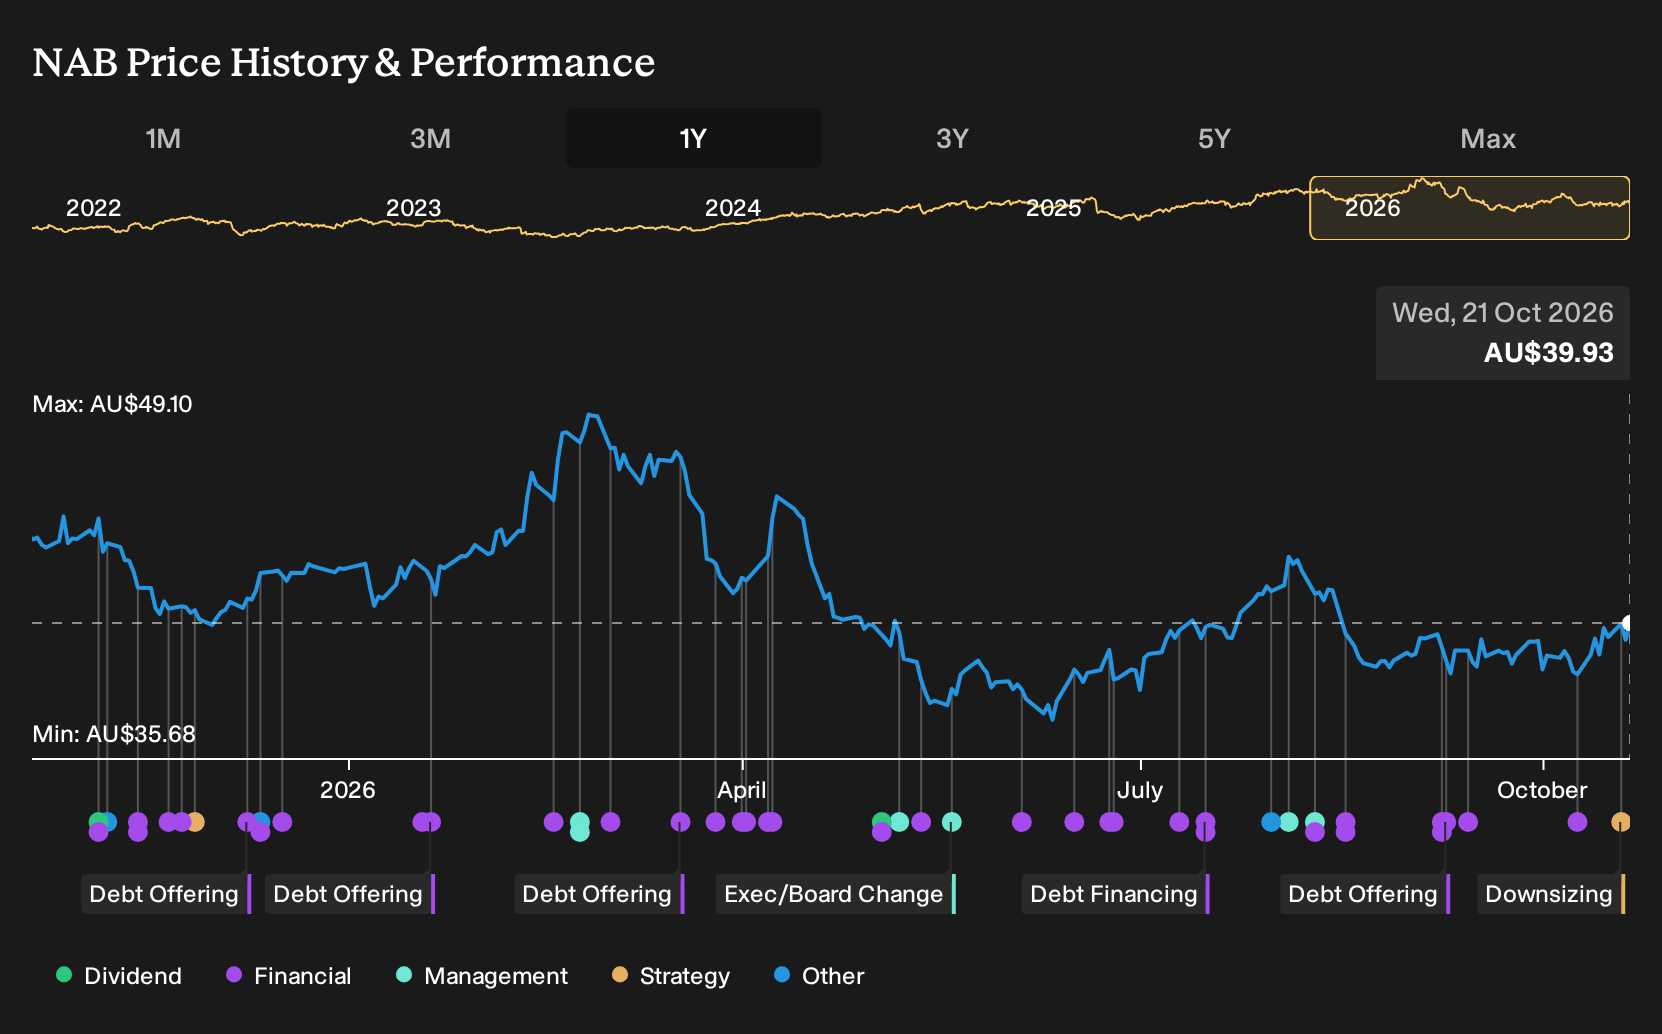Choose the 5Y time range tab
Viewport: 1662px width, 1034px height.
click(1214, 138)
